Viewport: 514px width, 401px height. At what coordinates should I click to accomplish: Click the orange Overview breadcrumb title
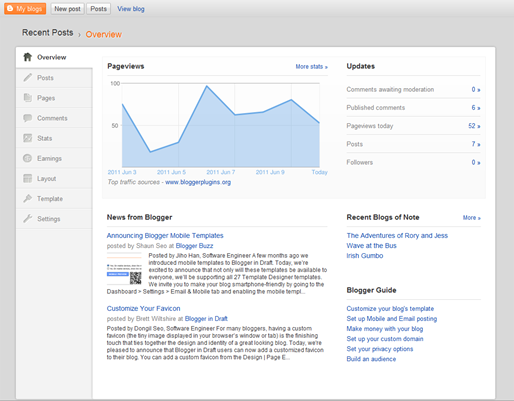click(x=104, y=34)
